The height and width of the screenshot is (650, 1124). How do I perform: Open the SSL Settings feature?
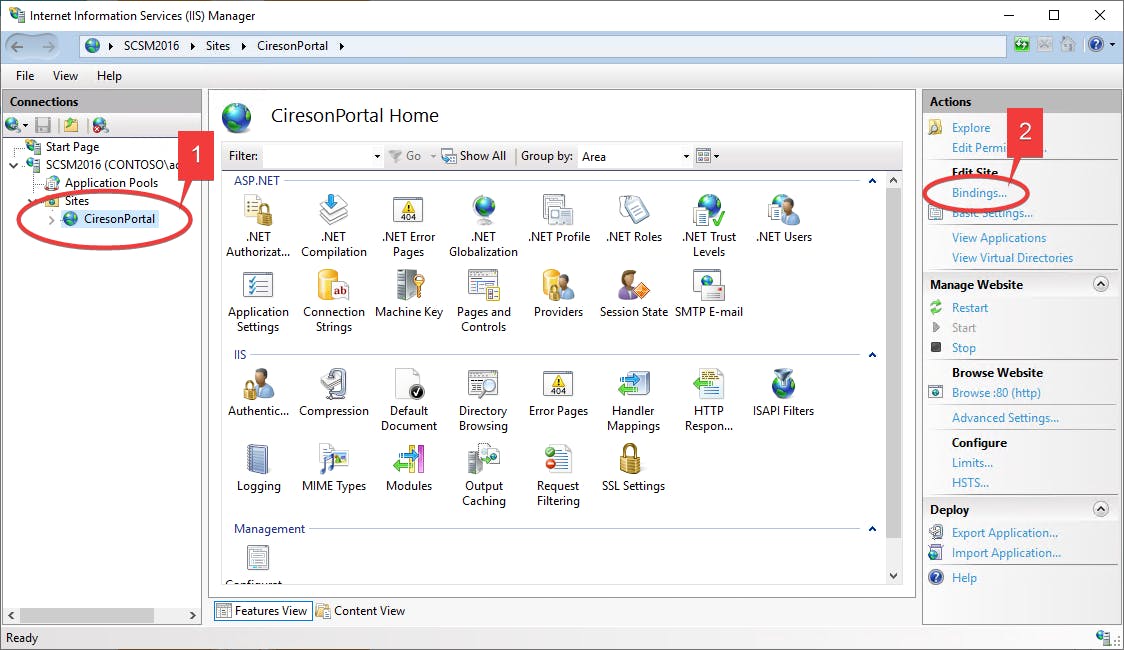pyautogui.click(x=634, y=468)
